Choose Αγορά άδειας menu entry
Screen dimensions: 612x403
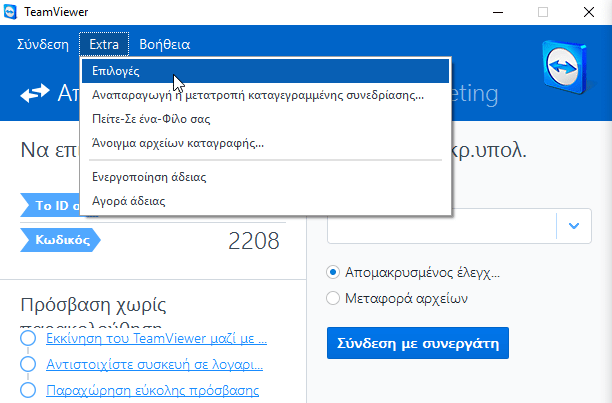[x=265, y=201]
